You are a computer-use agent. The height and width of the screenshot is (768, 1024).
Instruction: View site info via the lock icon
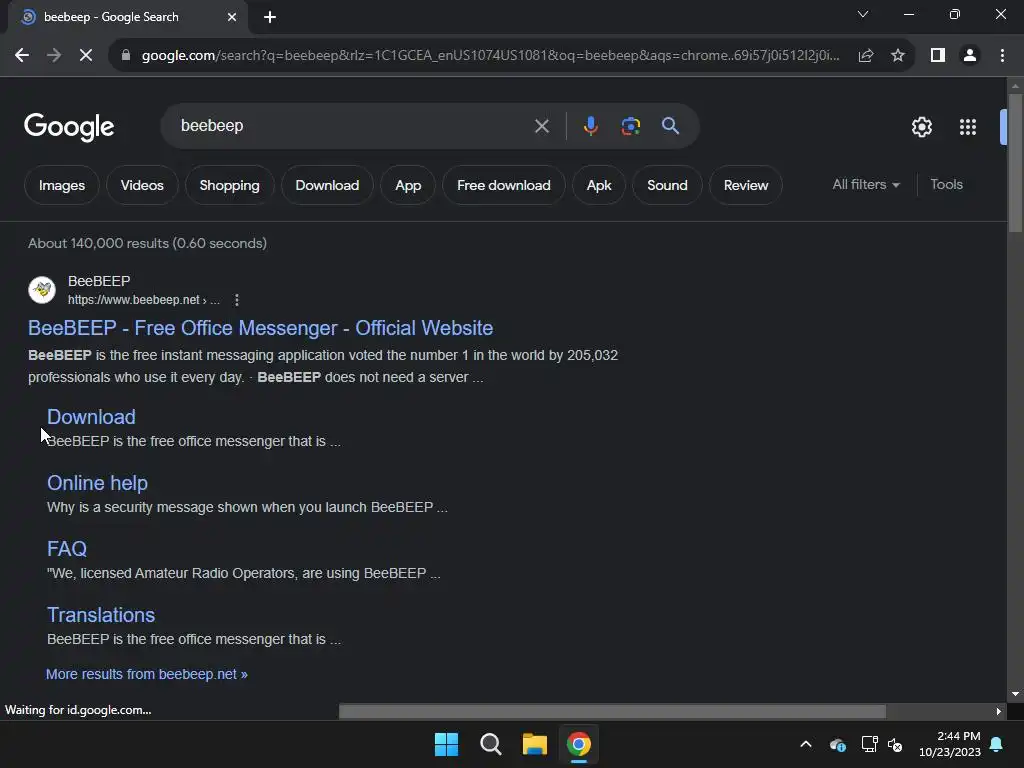[126, 56]
